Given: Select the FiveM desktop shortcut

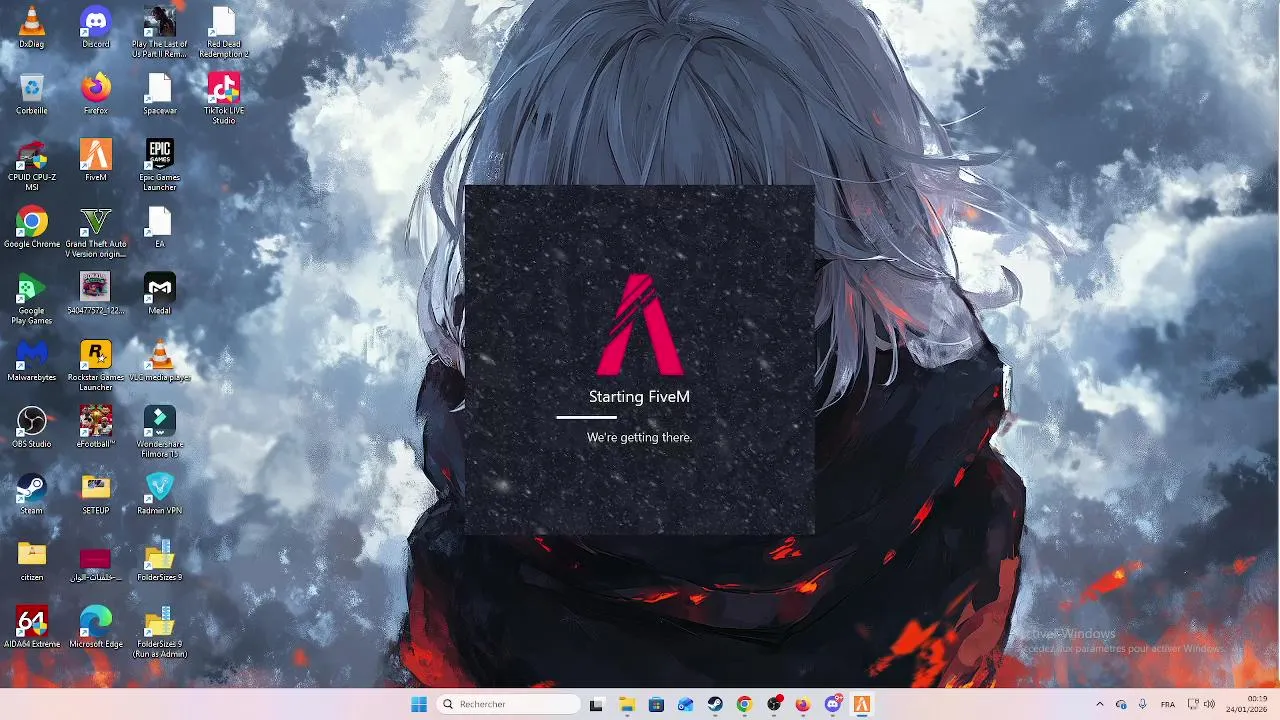Looking at the screenshot, I should [96, 160].
